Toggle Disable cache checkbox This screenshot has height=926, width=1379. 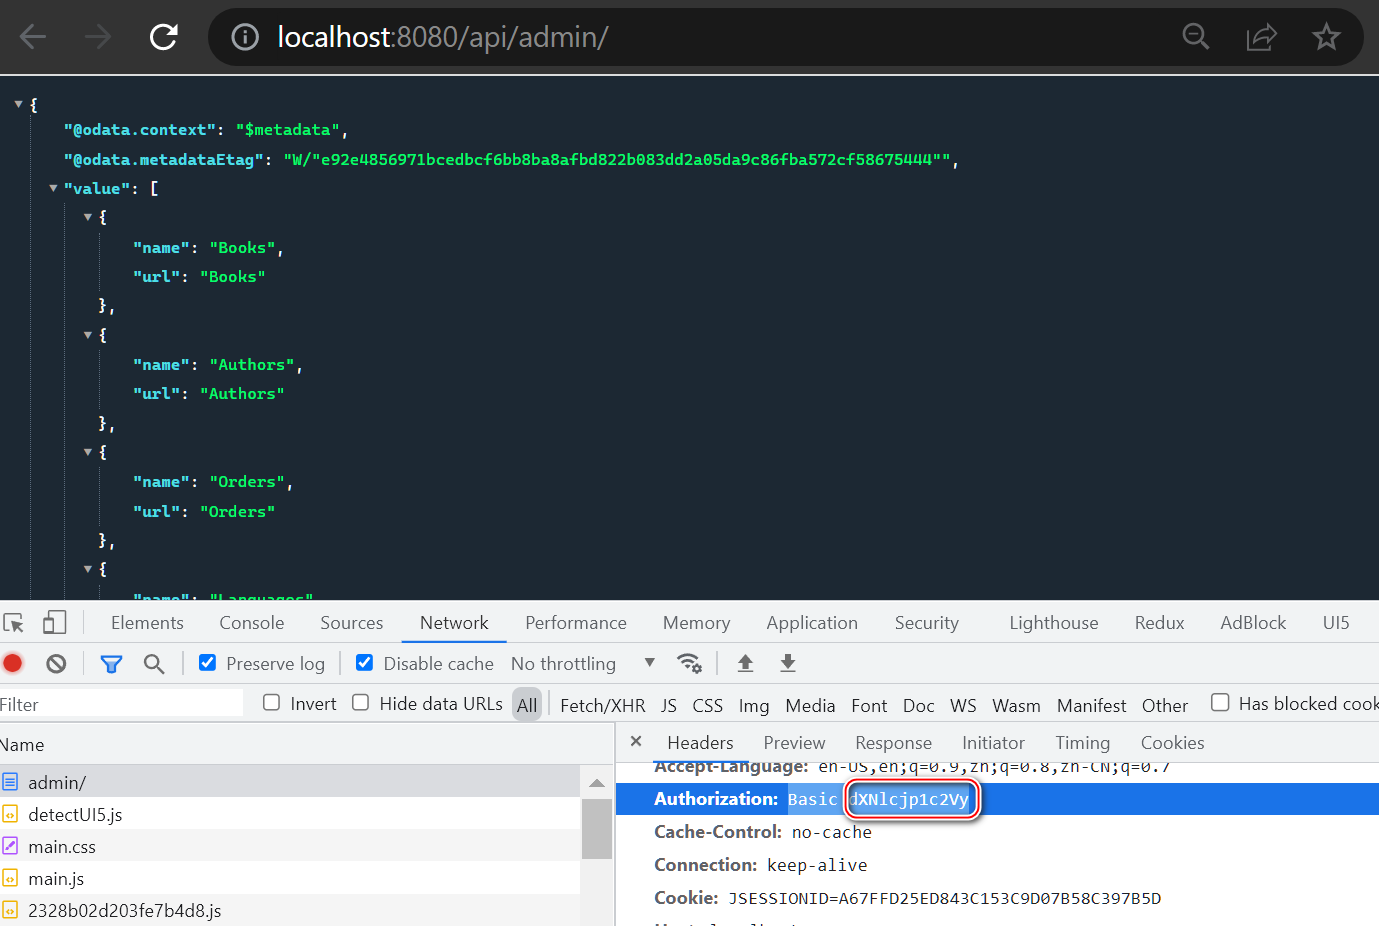point(365,663)
